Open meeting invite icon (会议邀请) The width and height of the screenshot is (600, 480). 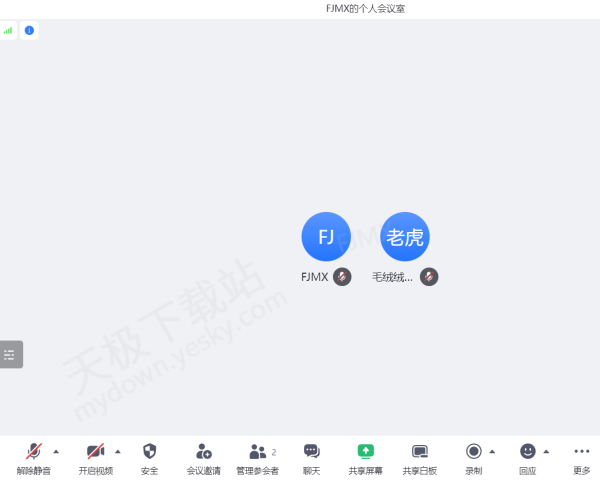(x=203, y=451)
